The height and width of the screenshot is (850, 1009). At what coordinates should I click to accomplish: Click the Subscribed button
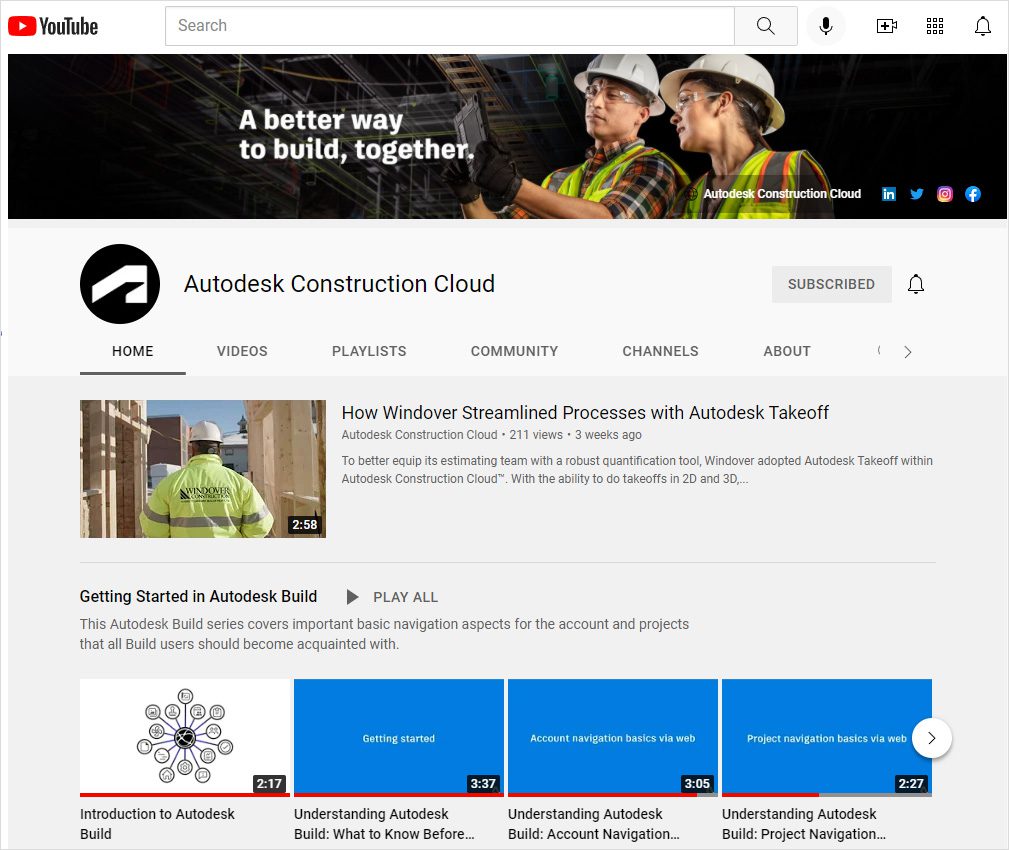831,284
